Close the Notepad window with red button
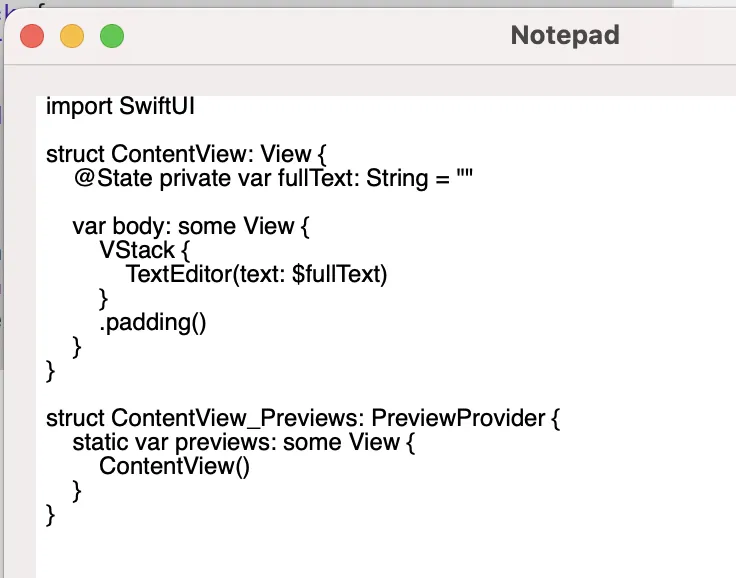 (32, 36)
